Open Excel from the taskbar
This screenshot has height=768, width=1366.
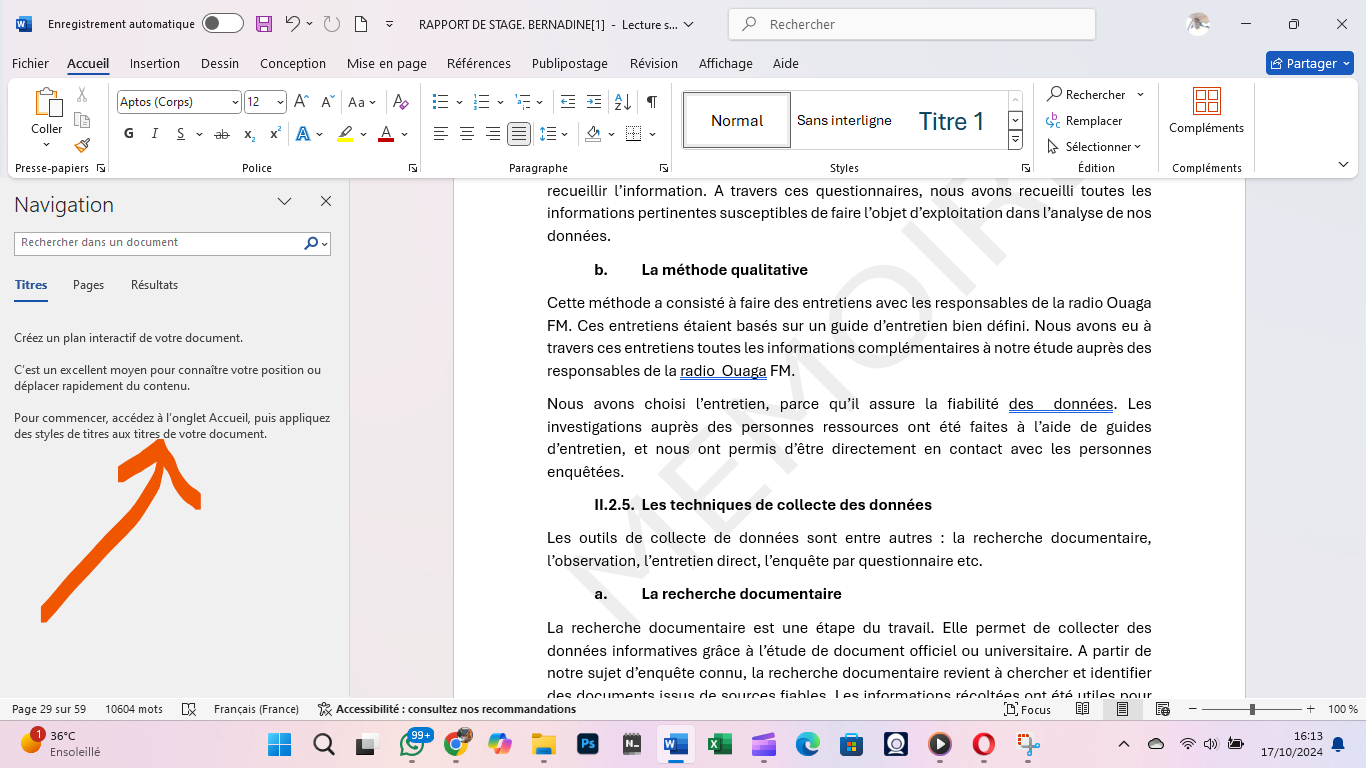(x=719, y=744)
